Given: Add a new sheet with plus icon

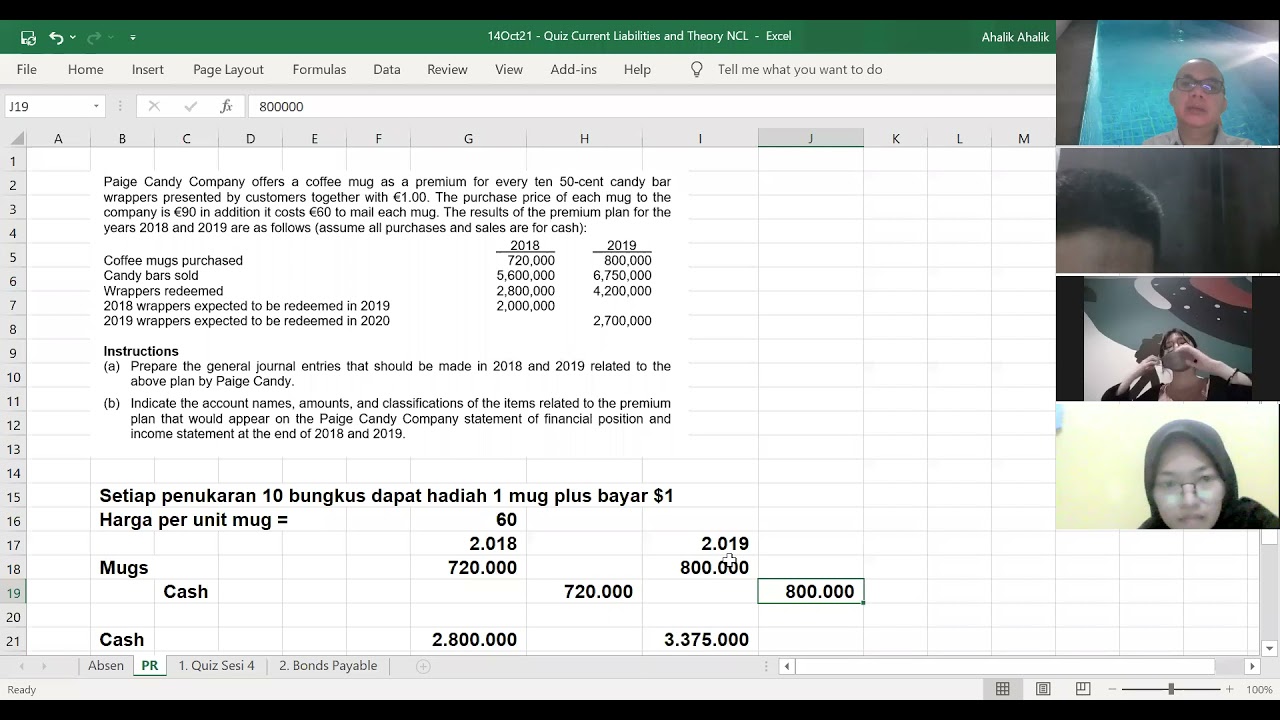Looking at the screenshot, I should click(x=423, y=666).
